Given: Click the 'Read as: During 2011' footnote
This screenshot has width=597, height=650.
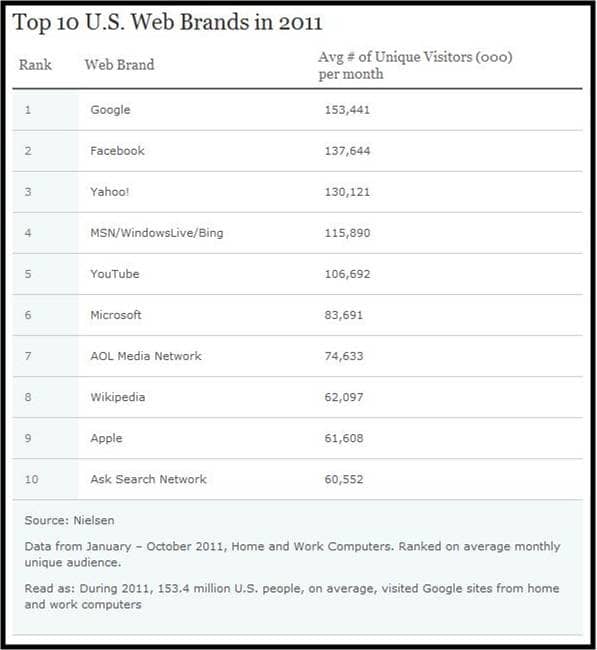Looking at the screenshot, I should pos(292,597).
